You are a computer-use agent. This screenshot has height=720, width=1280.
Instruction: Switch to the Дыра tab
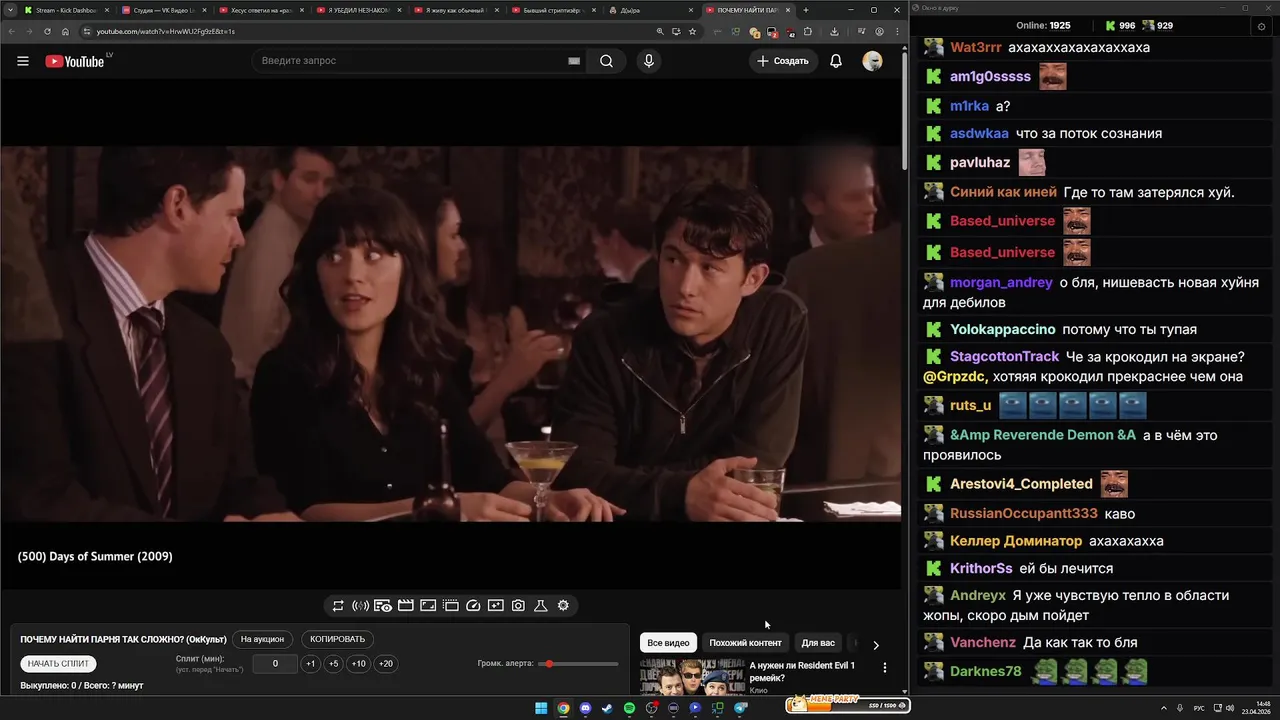pyautogui.click(x=649, y=10)
